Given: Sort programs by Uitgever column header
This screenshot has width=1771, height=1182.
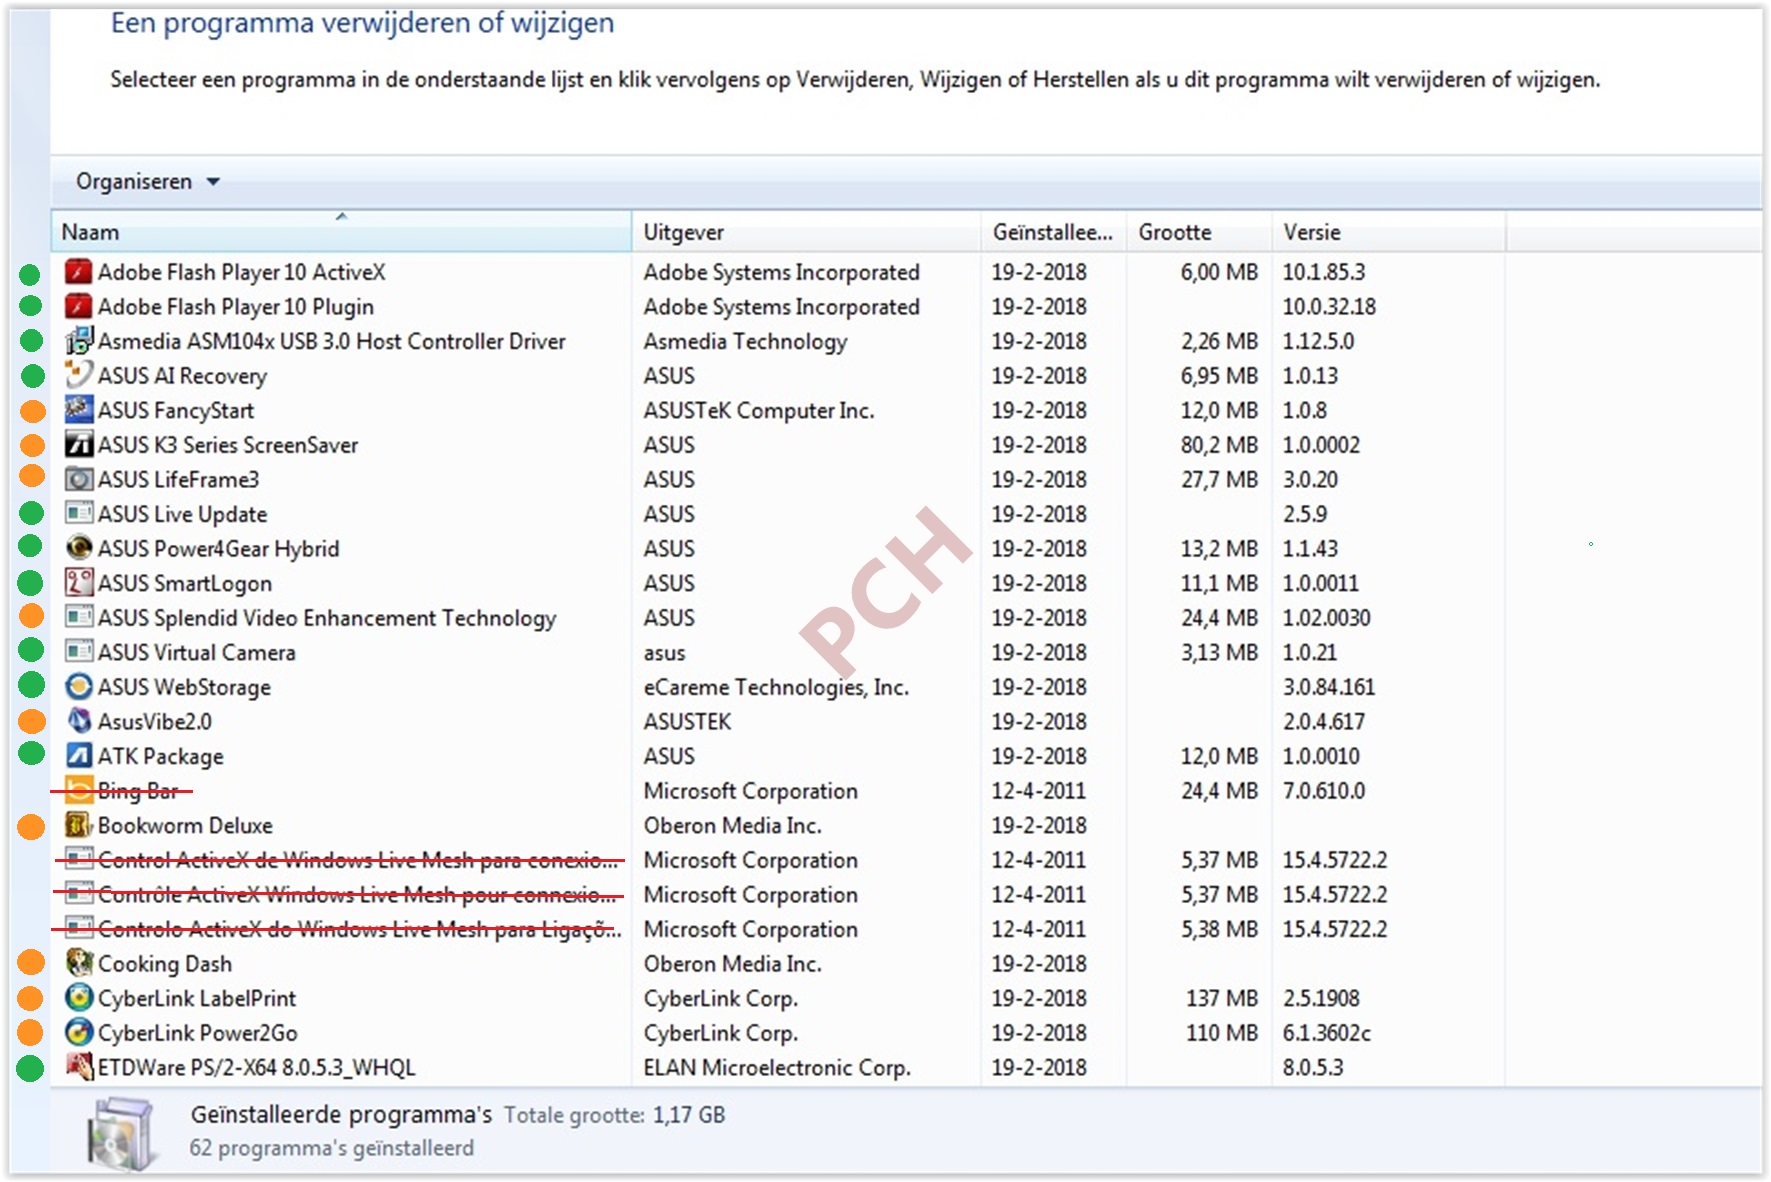Looking at the screenshot, I should [806, 232].
